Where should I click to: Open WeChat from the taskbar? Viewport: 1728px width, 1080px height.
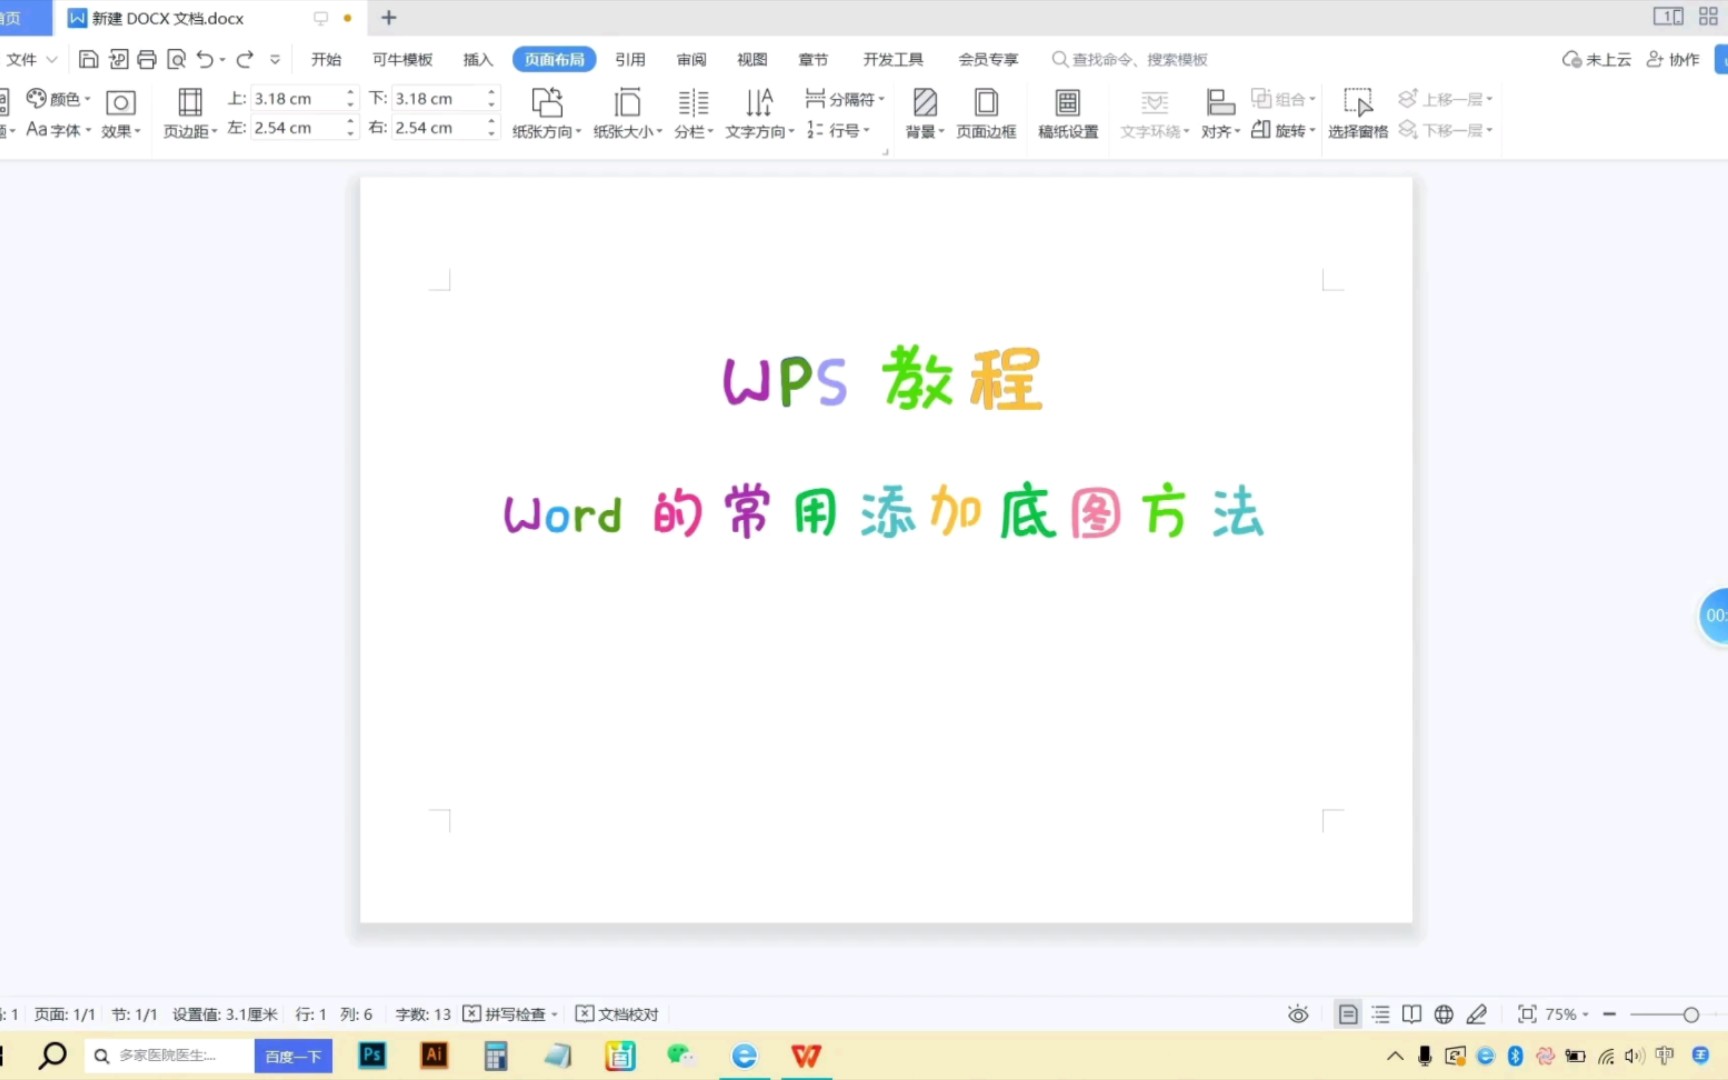681,1055
